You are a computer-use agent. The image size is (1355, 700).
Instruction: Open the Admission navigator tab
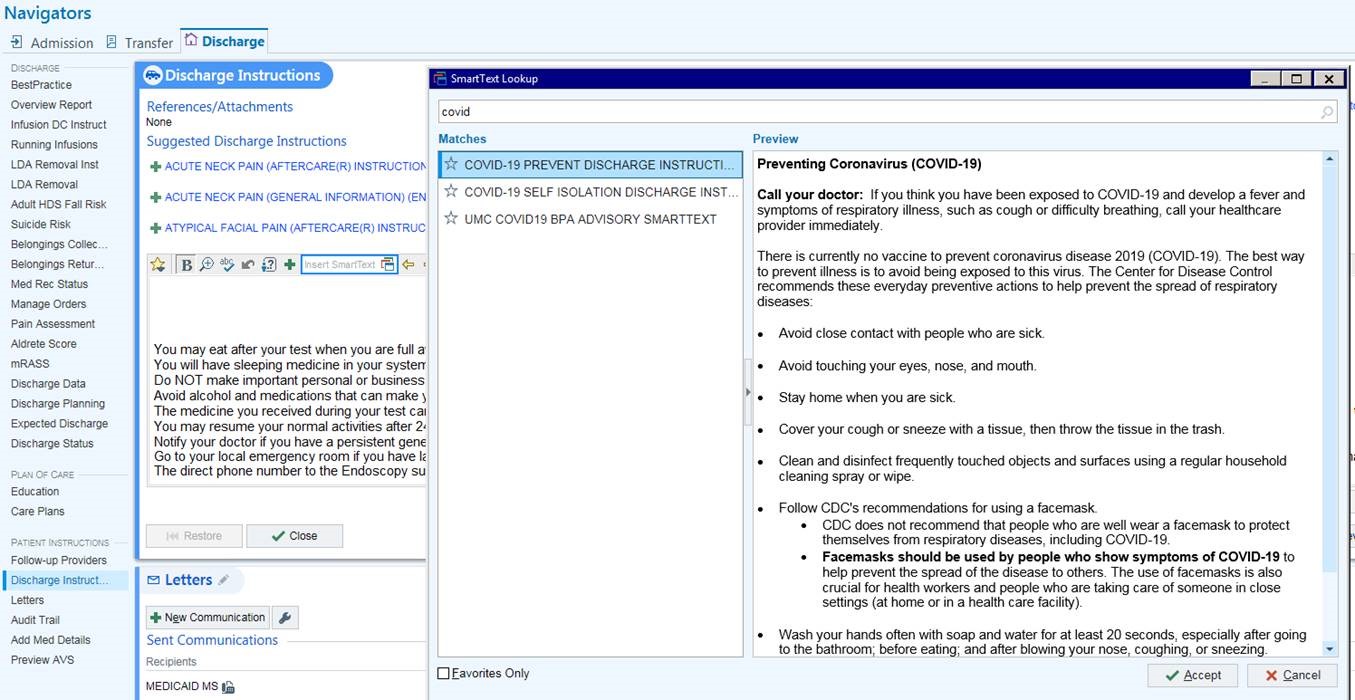52,43
